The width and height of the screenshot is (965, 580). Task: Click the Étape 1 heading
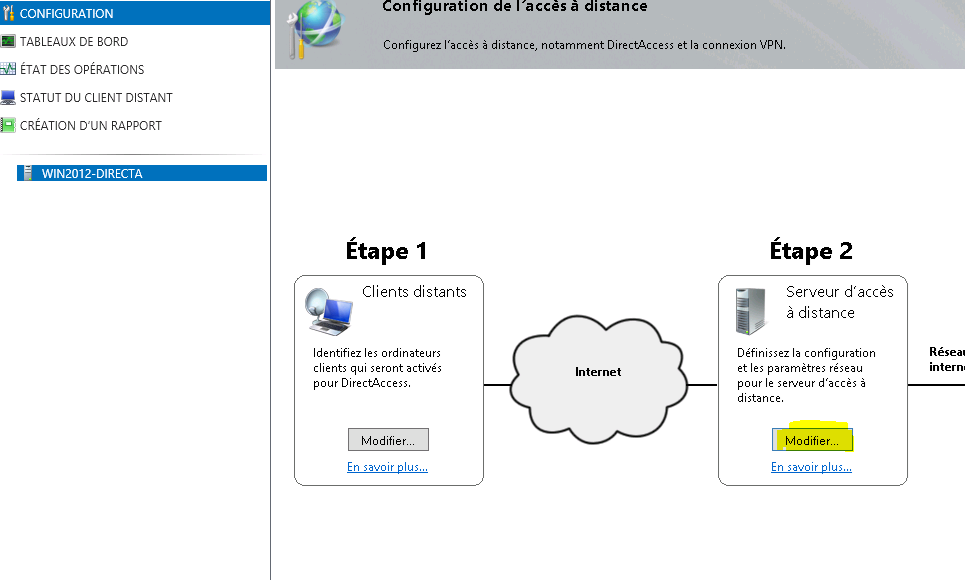(386, 251)
